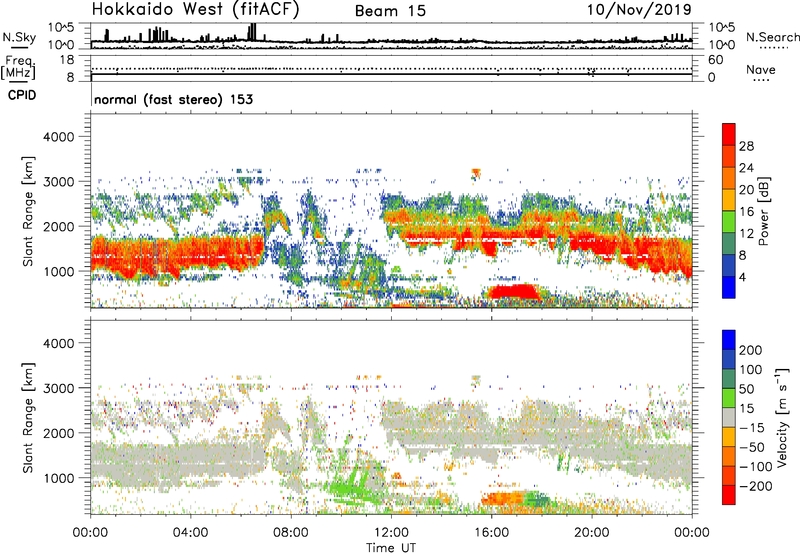Select Slant Range label of velocity panel
The width and height of the screenshot is (800, 554).
coord(28,418)
